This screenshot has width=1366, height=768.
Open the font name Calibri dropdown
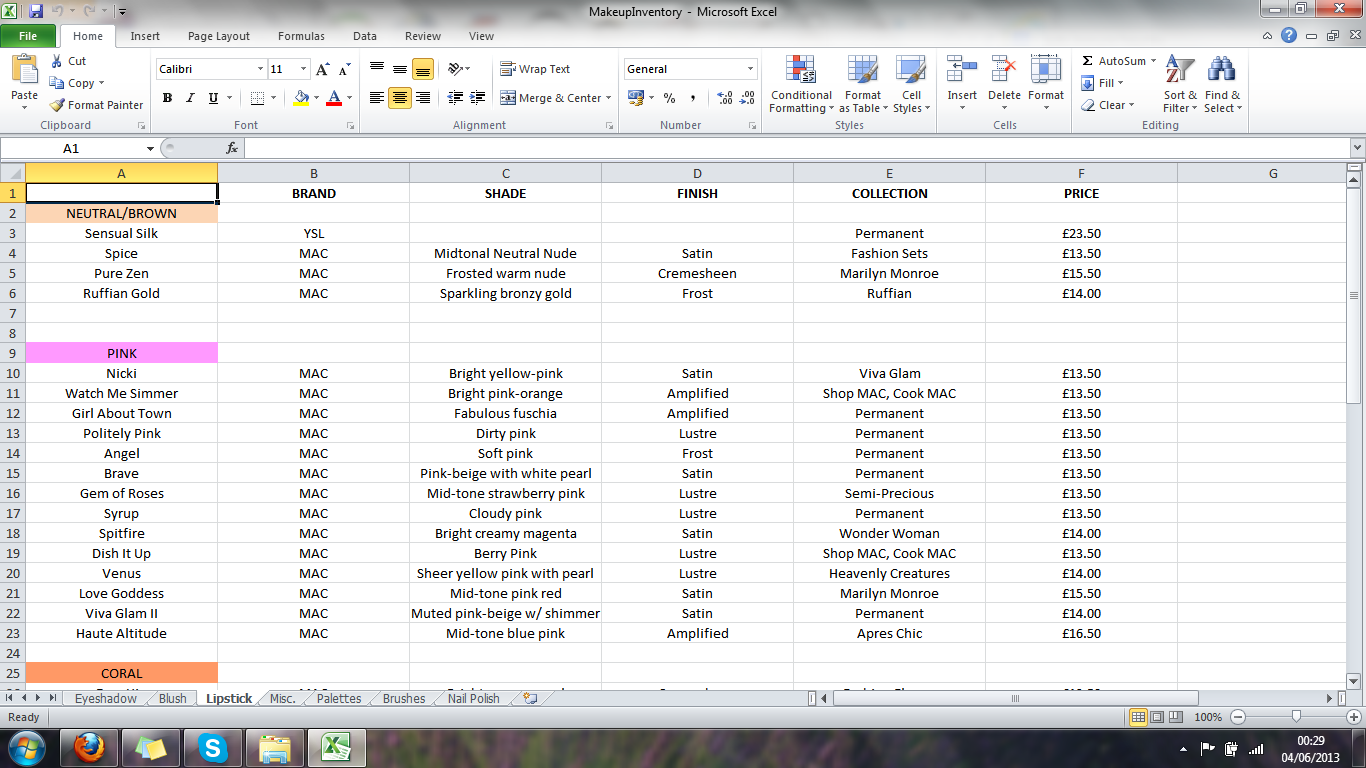[x=260, y=69]
